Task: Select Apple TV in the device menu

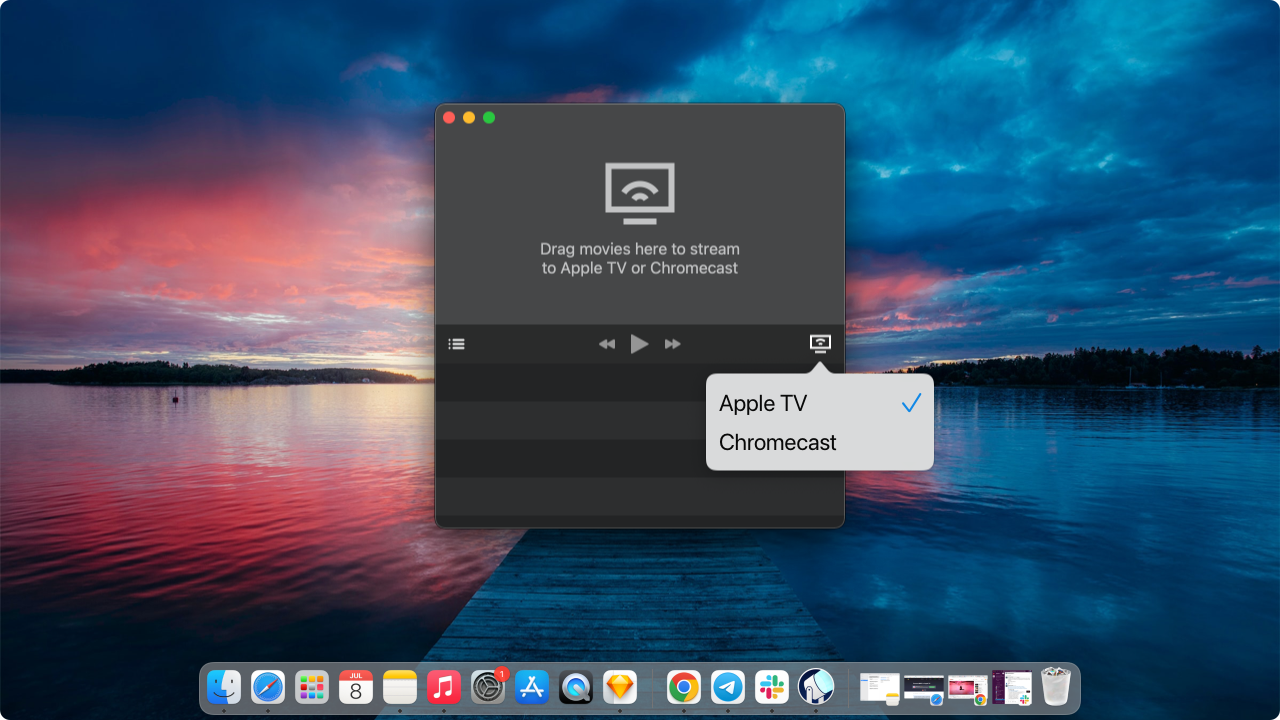Action: [820, 403]
